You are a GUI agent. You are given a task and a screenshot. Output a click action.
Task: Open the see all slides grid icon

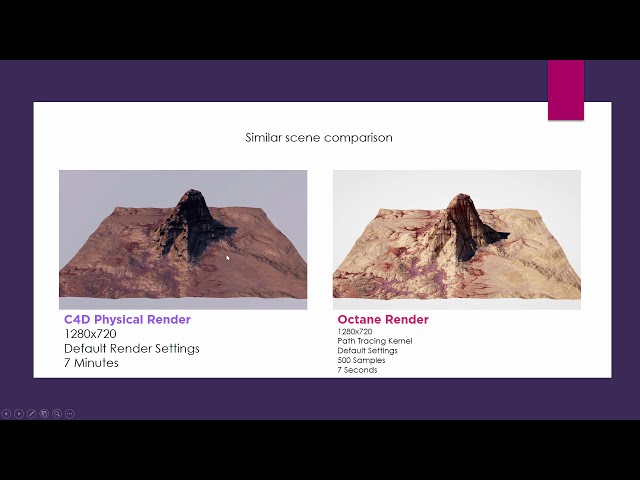point(44,413)
